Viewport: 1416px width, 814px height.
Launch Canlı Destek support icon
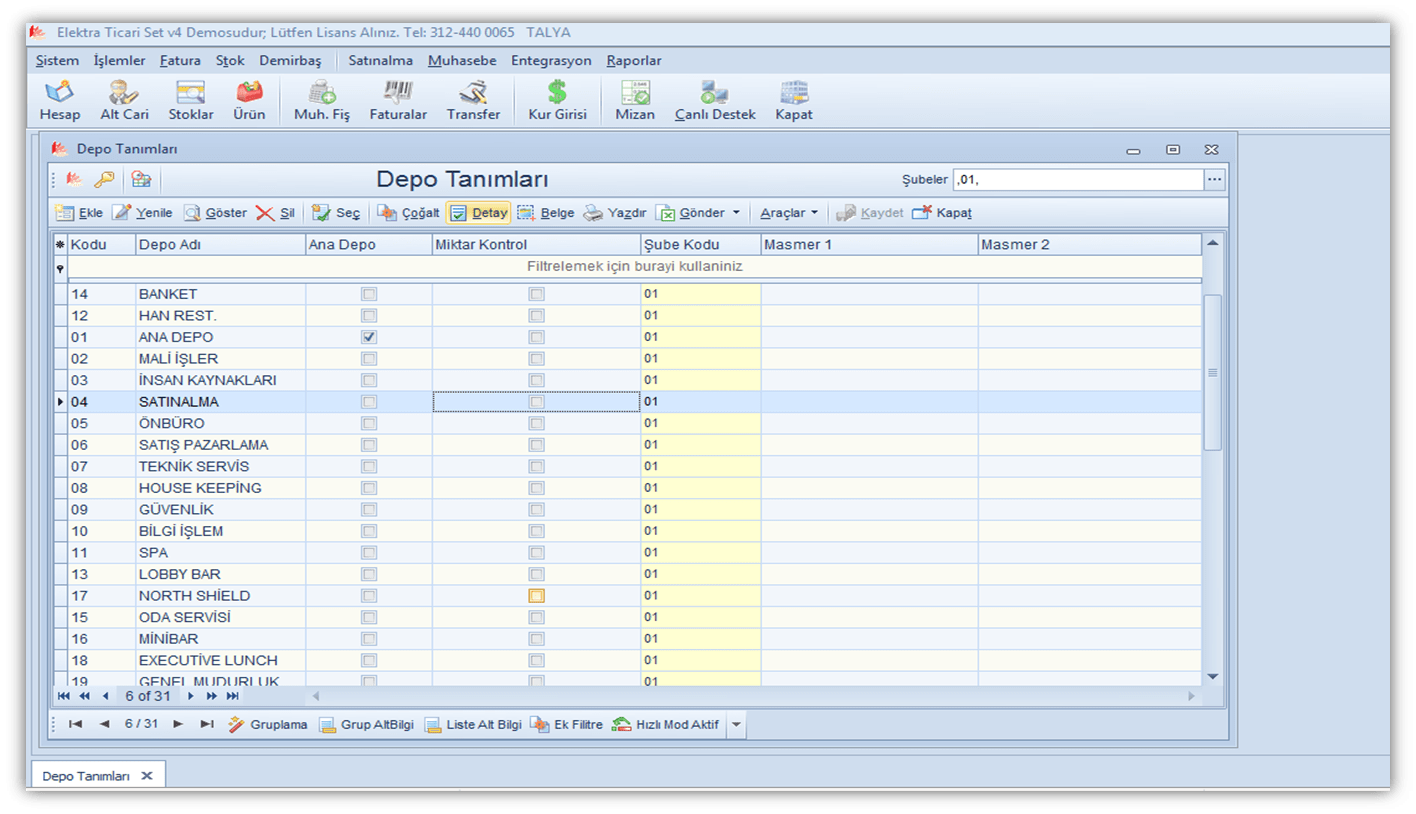click(715, 101)
